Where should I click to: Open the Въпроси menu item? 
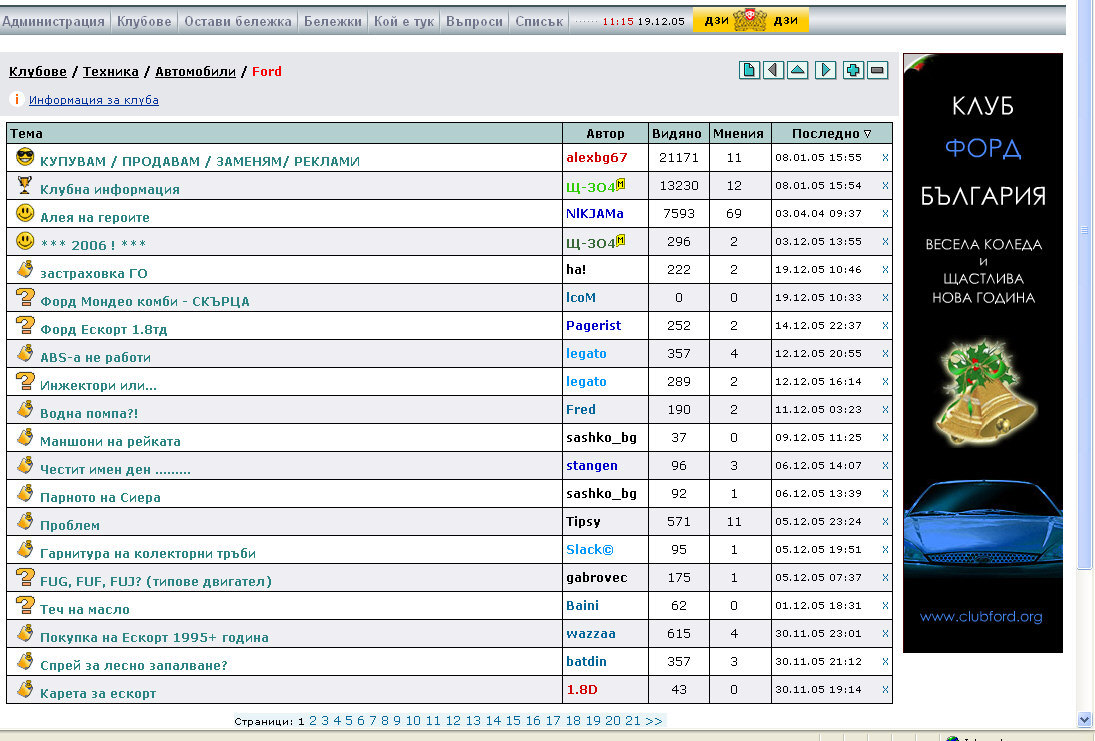(x=474, y=21)
